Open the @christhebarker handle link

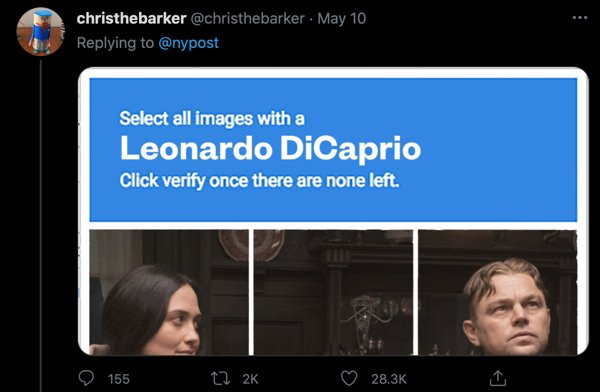click(247, 18)
